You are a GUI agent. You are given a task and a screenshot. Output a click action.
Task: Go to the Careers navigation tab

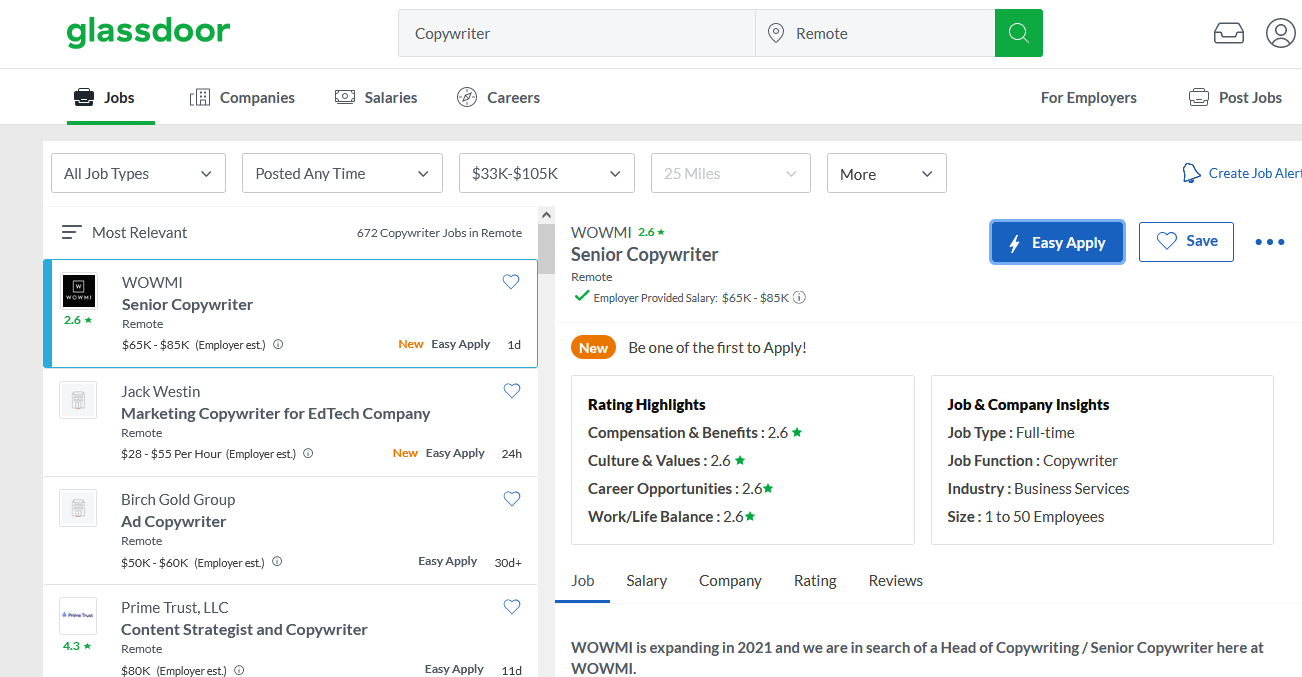498,97
